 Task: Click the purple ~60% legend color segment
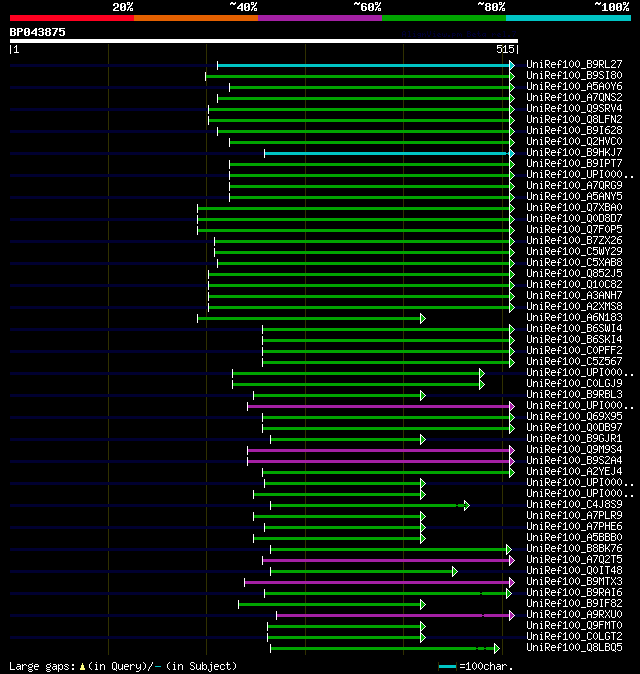point(320,18)
